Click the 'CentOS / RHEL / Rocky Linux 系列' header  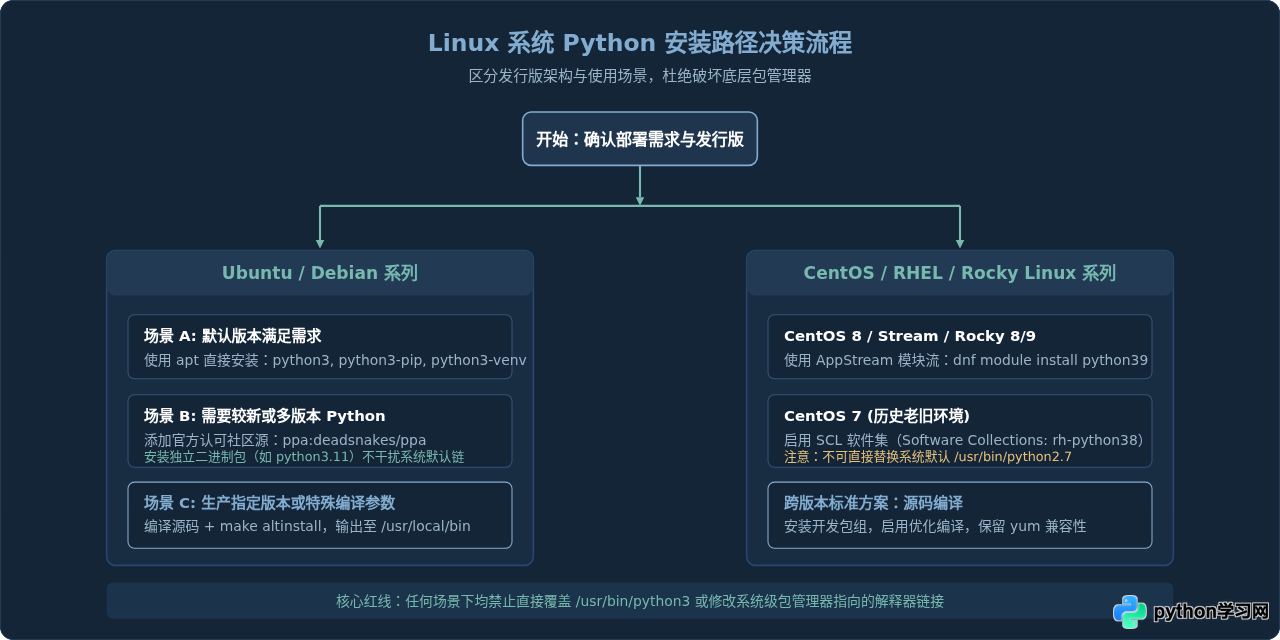(960, 273)
